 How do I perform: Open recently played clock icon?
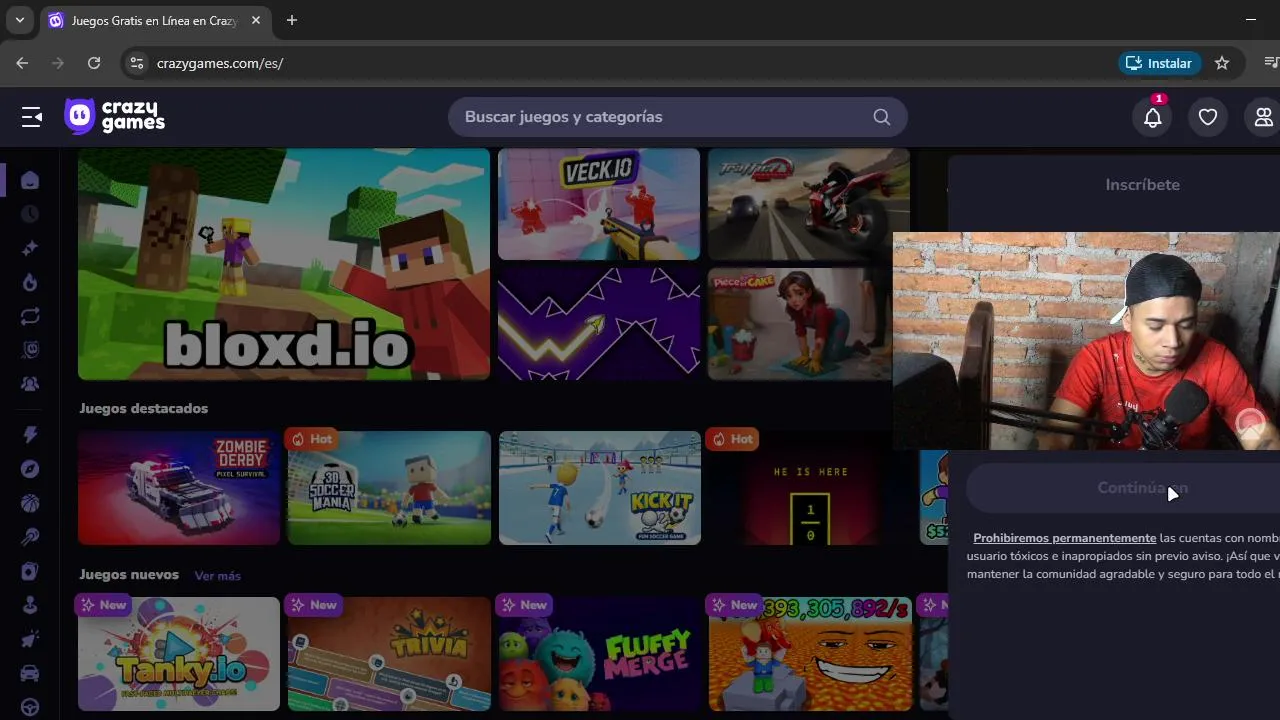click(30, 214)
